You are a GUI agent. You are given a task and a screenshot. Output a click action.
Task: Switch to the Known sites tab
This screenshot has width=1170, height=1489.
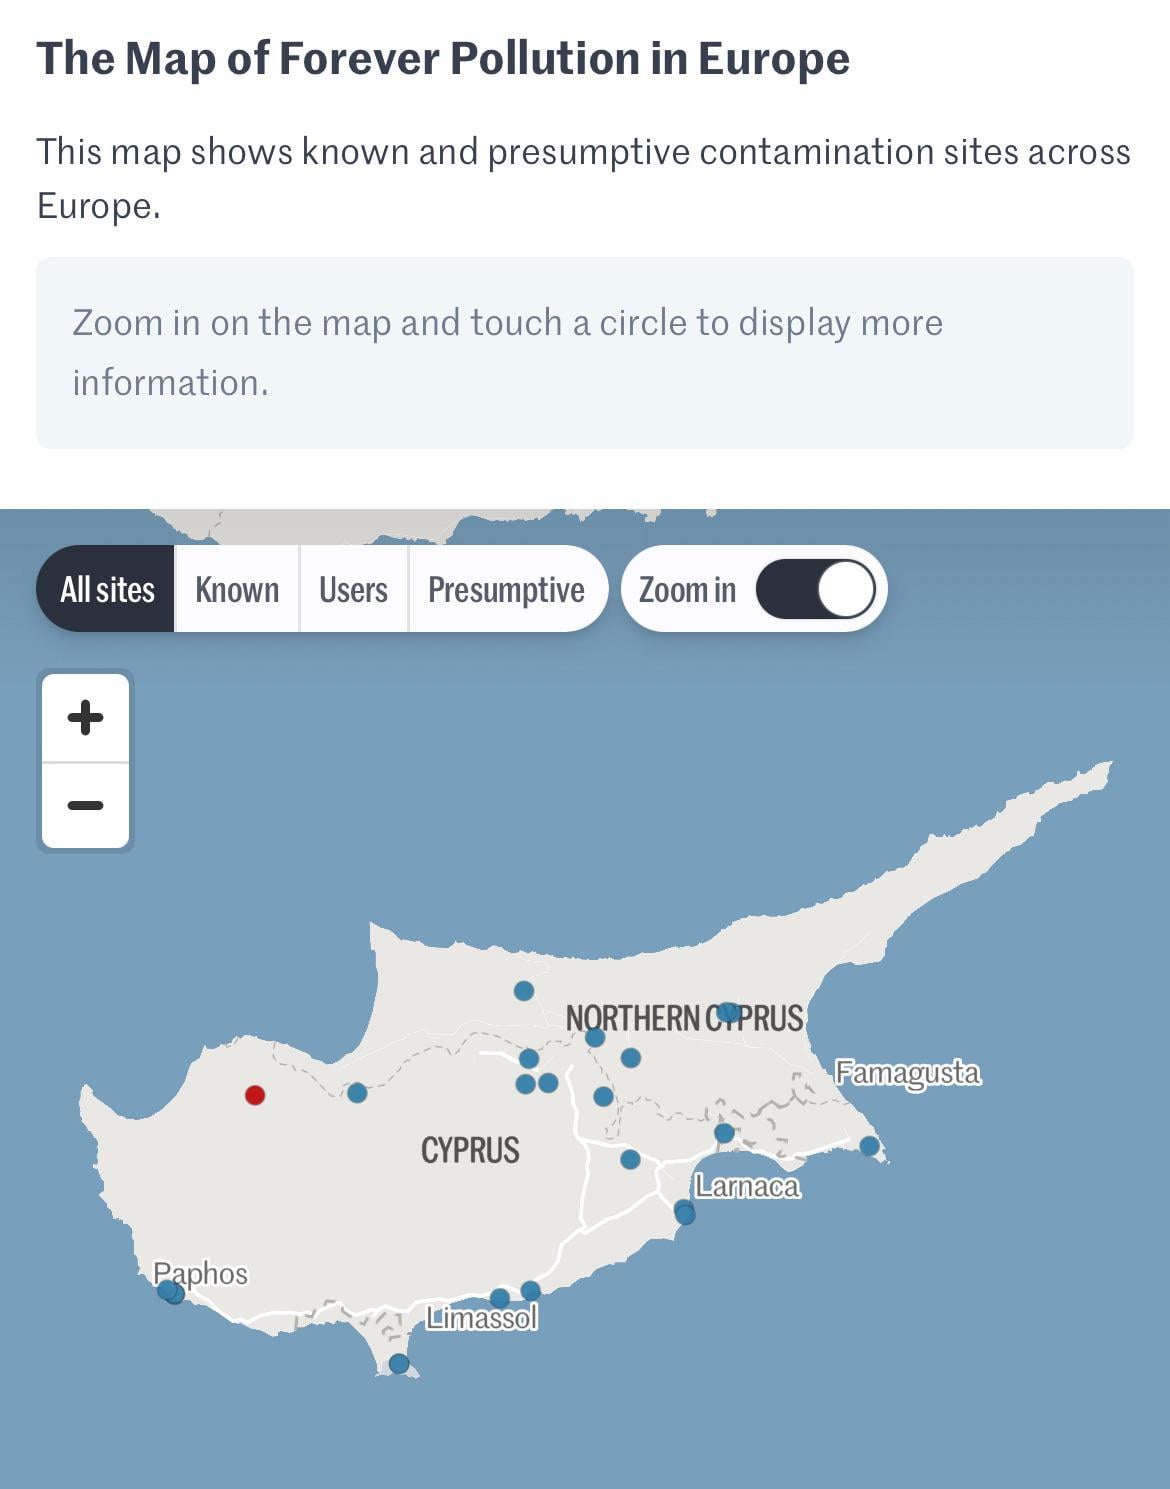click(237, 589)
